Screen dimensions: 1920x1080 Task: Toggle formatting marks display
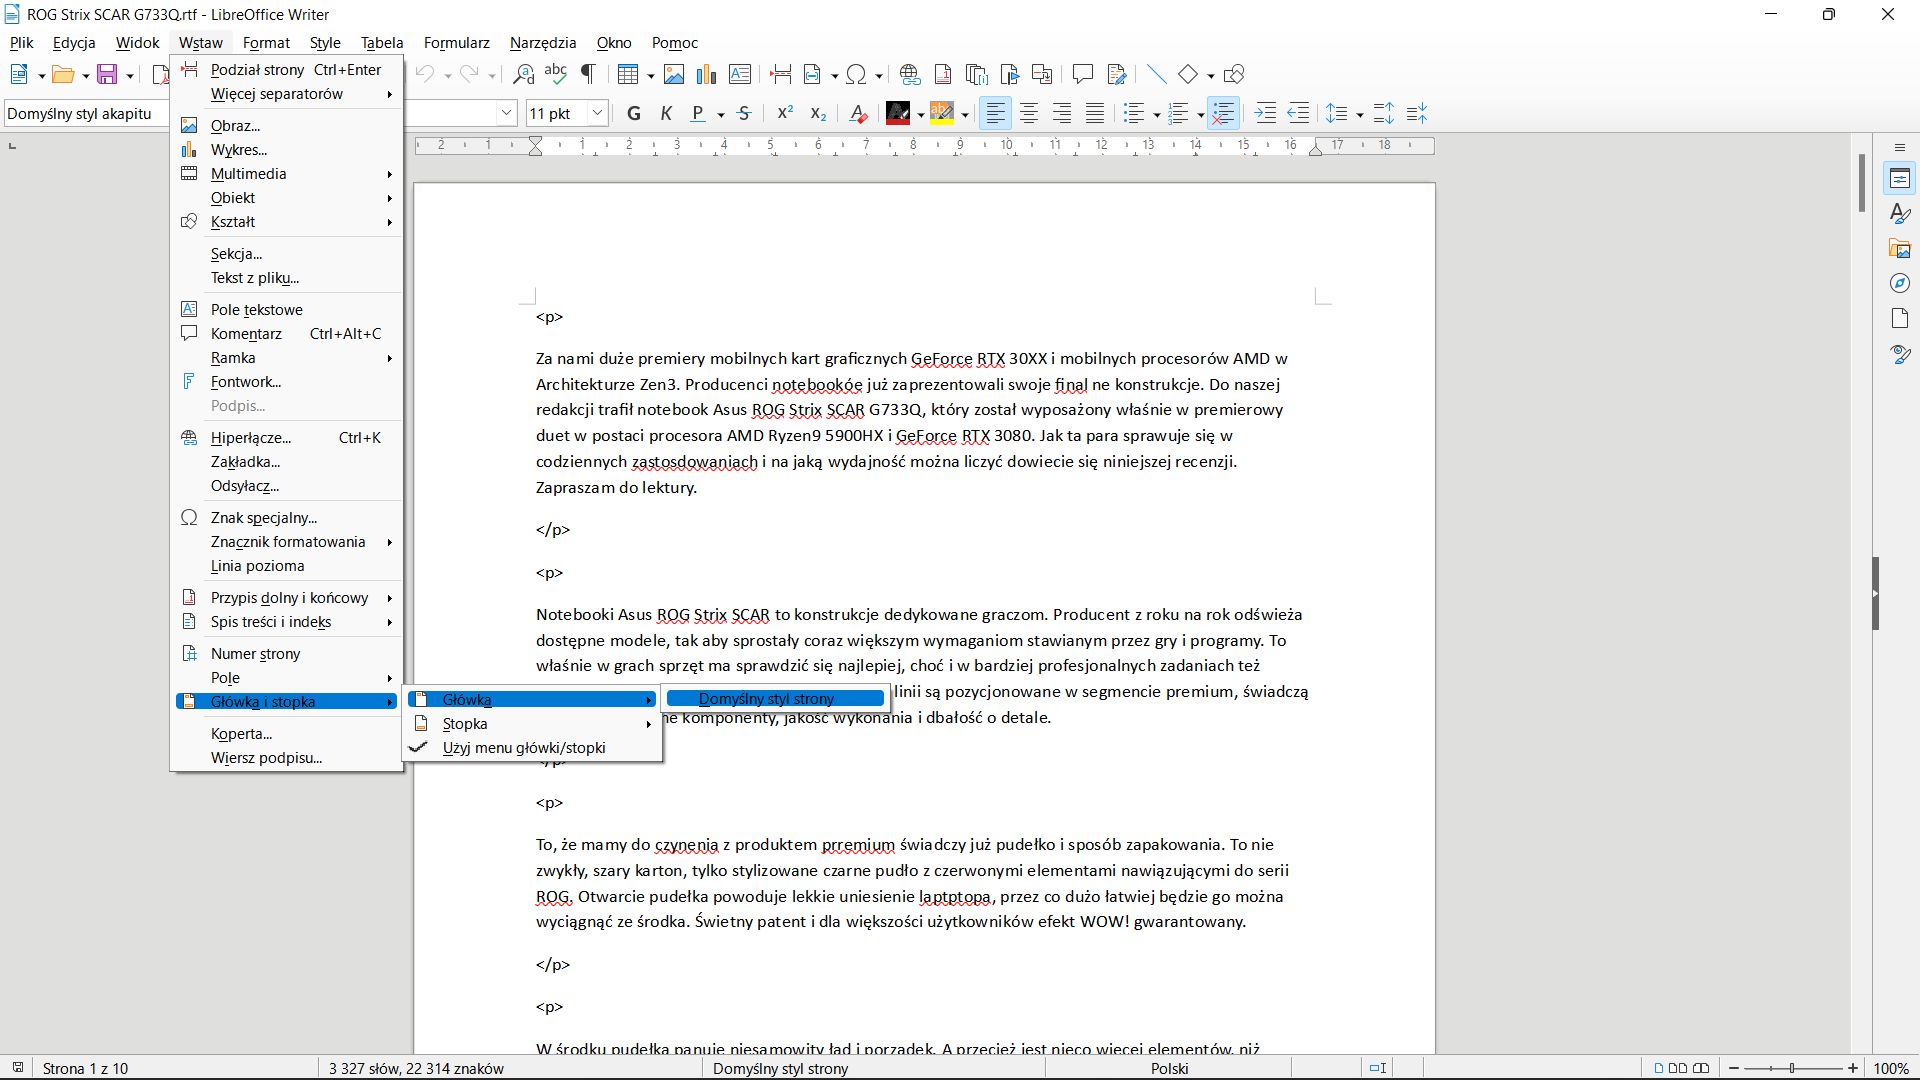[x=588, y=74]
